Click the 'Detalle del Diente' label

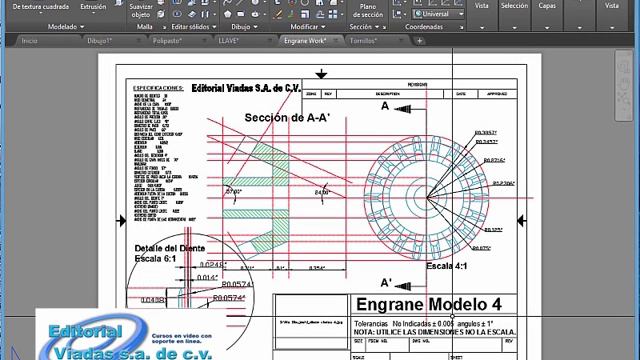[x=170, y=248]
